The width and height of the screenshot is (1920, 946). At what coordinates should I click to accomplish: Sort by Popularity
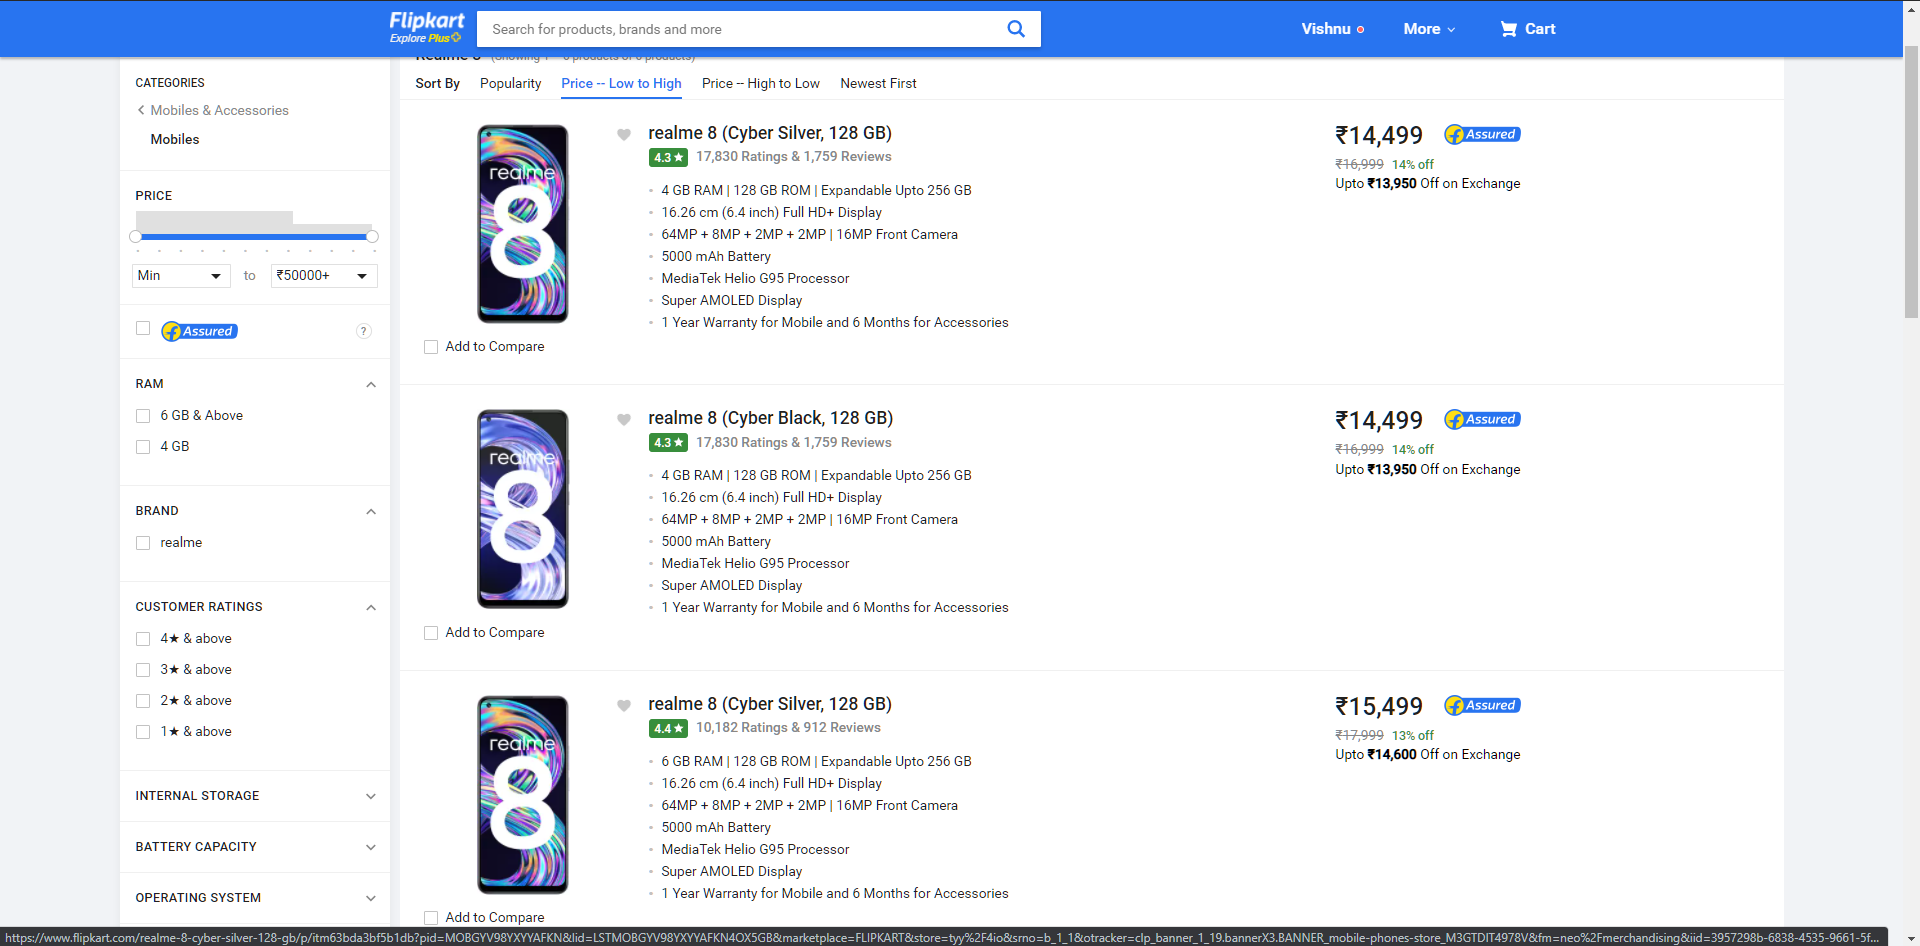point(510,83)
